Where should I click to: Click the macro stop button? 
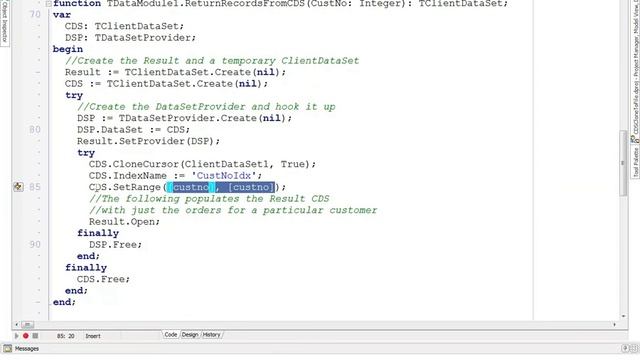tap(35, 336)
